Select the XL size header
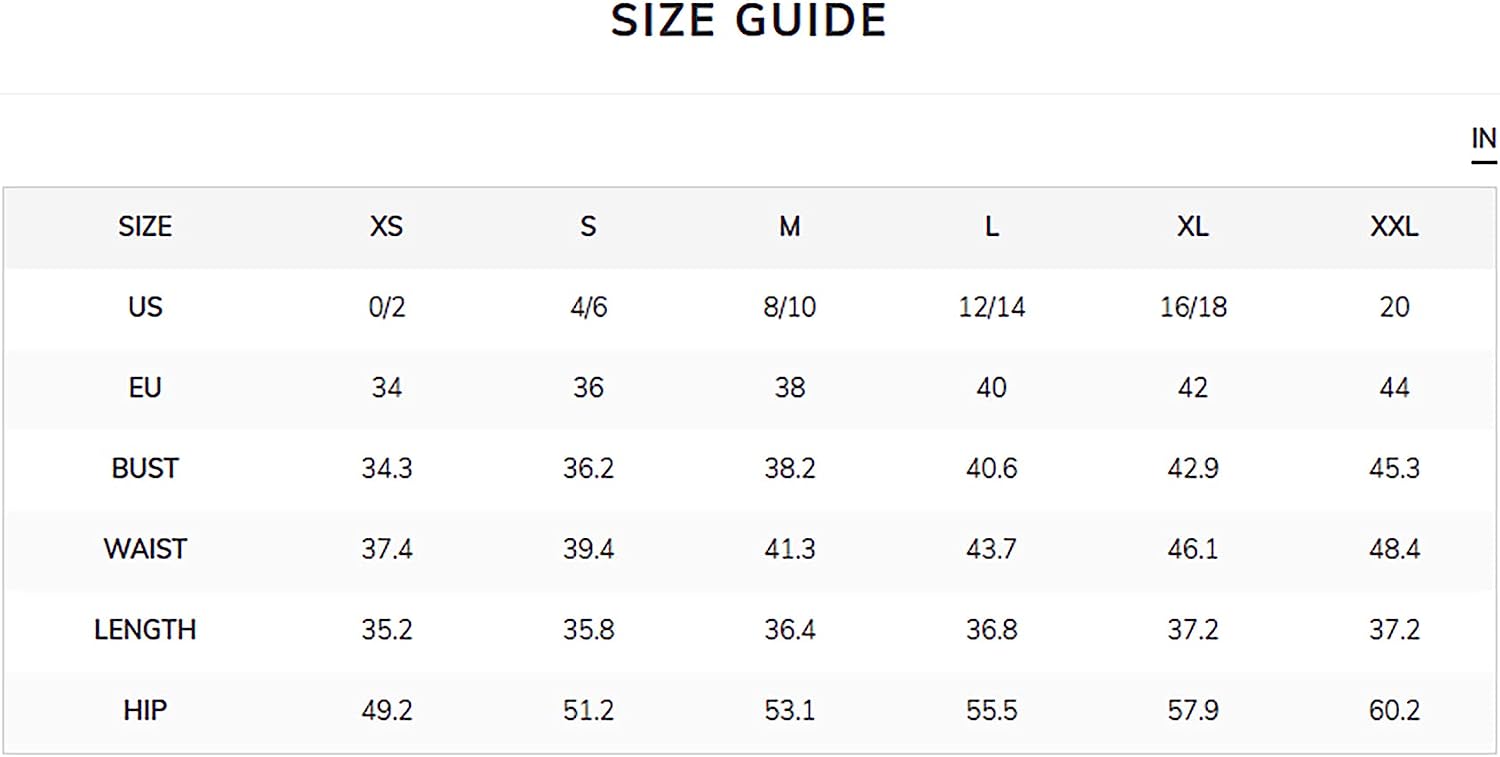 [x=1192, y=227]
